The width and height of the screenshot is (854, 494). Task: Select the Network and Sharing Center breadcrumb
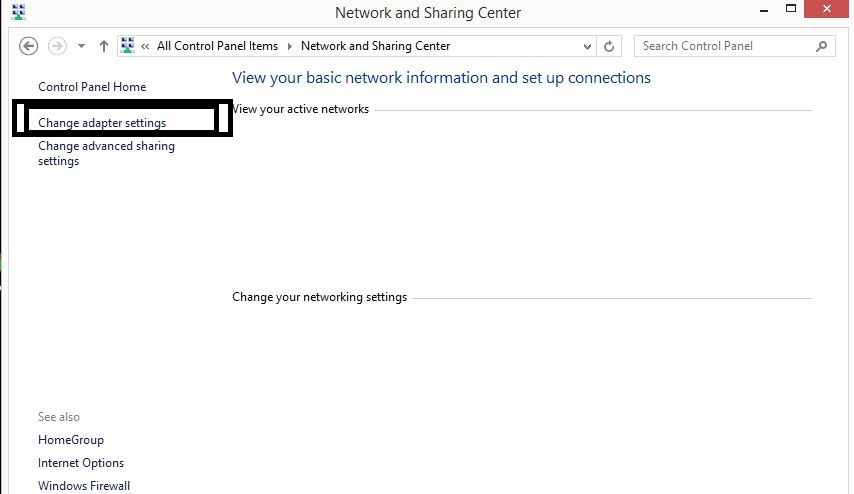(x=375, y=46)
